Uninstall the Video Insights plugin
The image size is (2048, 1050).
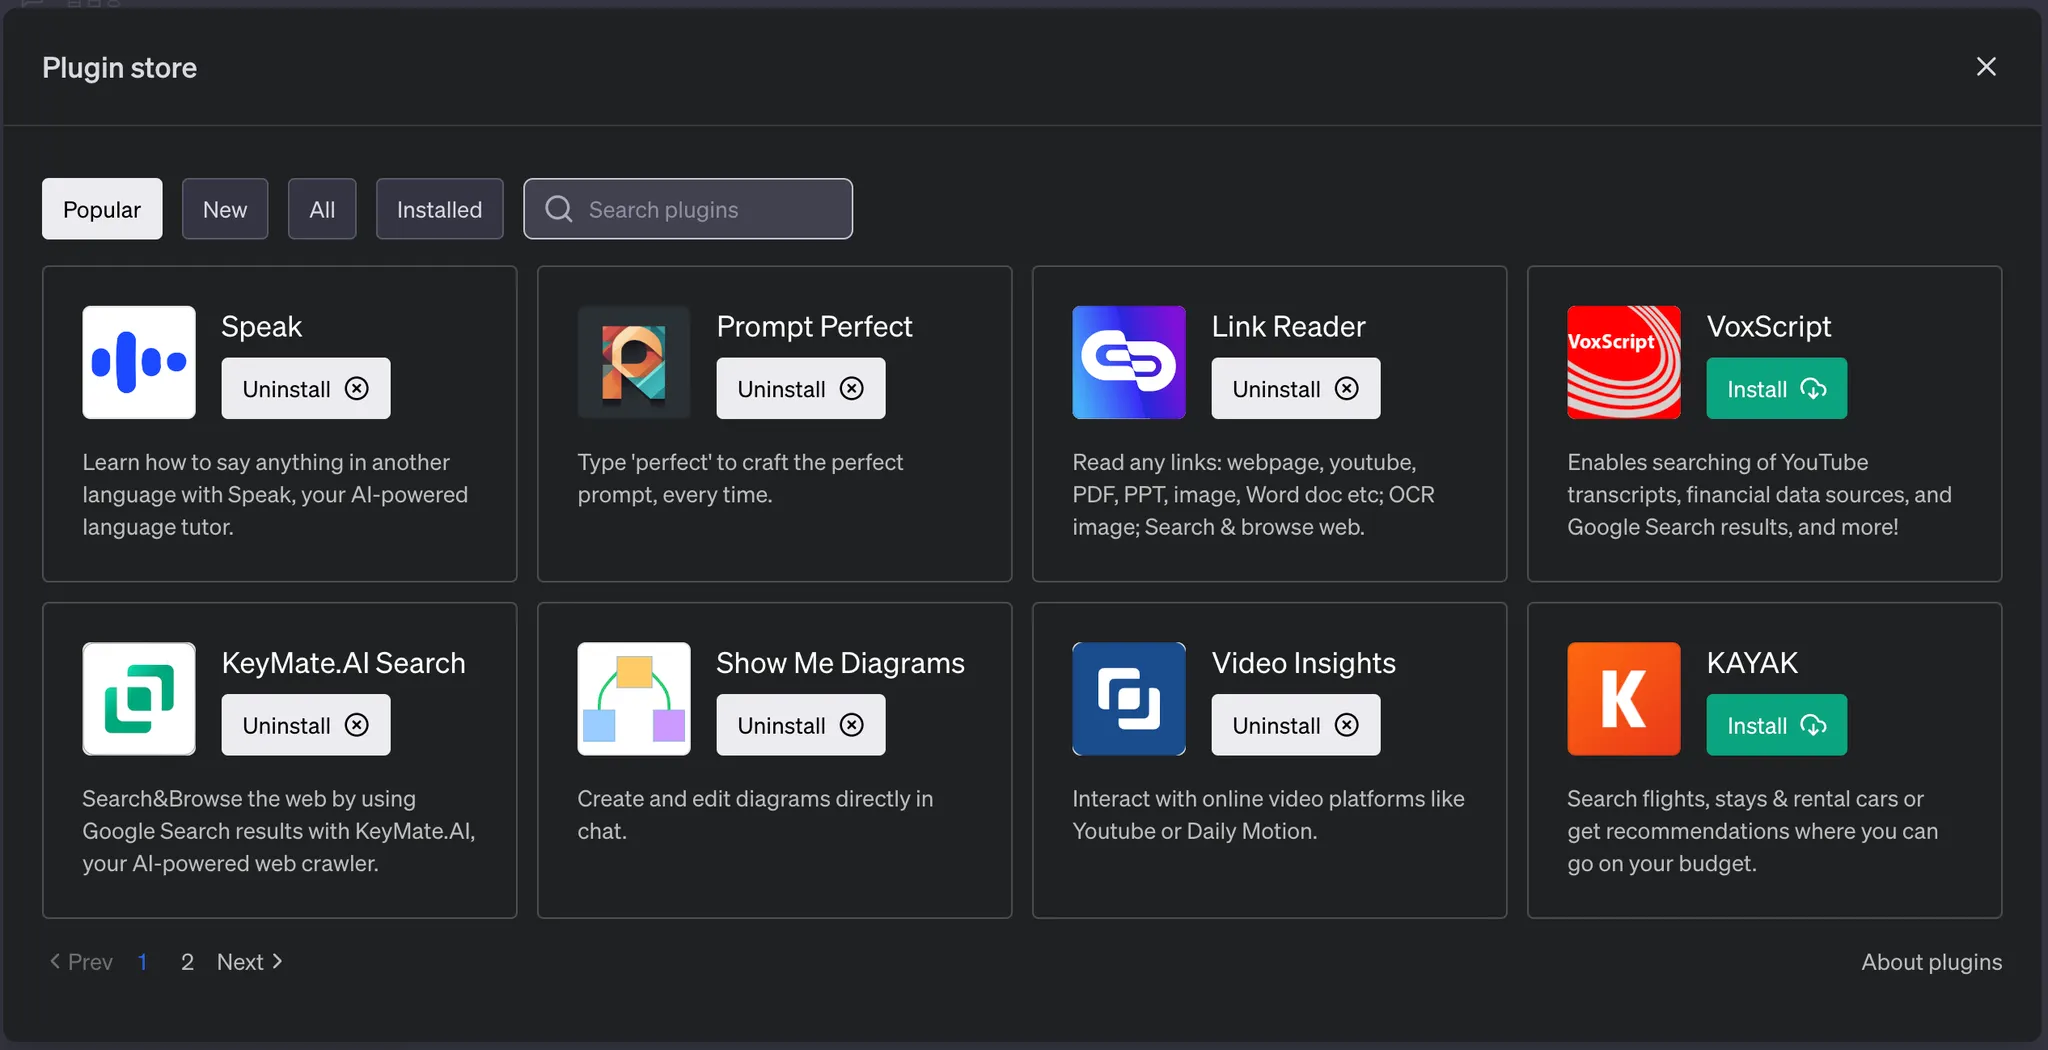click(1295, 725)
